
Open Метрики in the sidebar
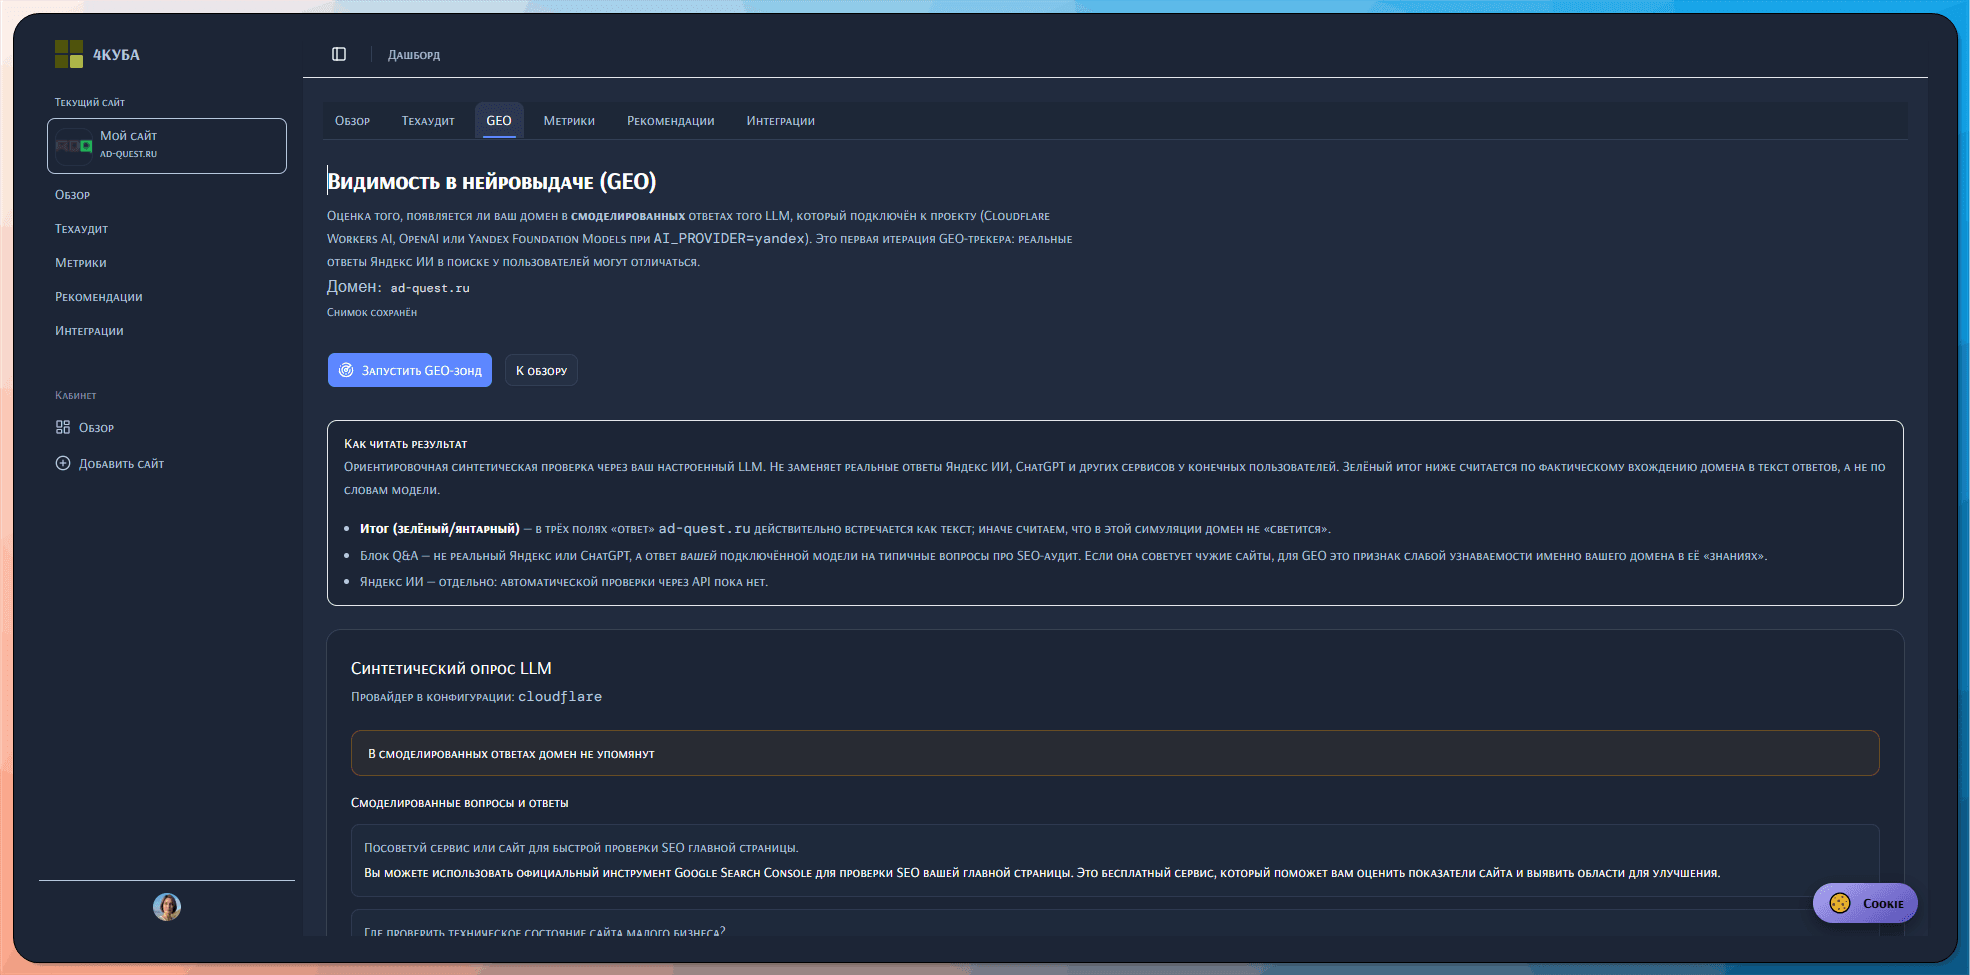pyautogui.click(x=80, y=263)
